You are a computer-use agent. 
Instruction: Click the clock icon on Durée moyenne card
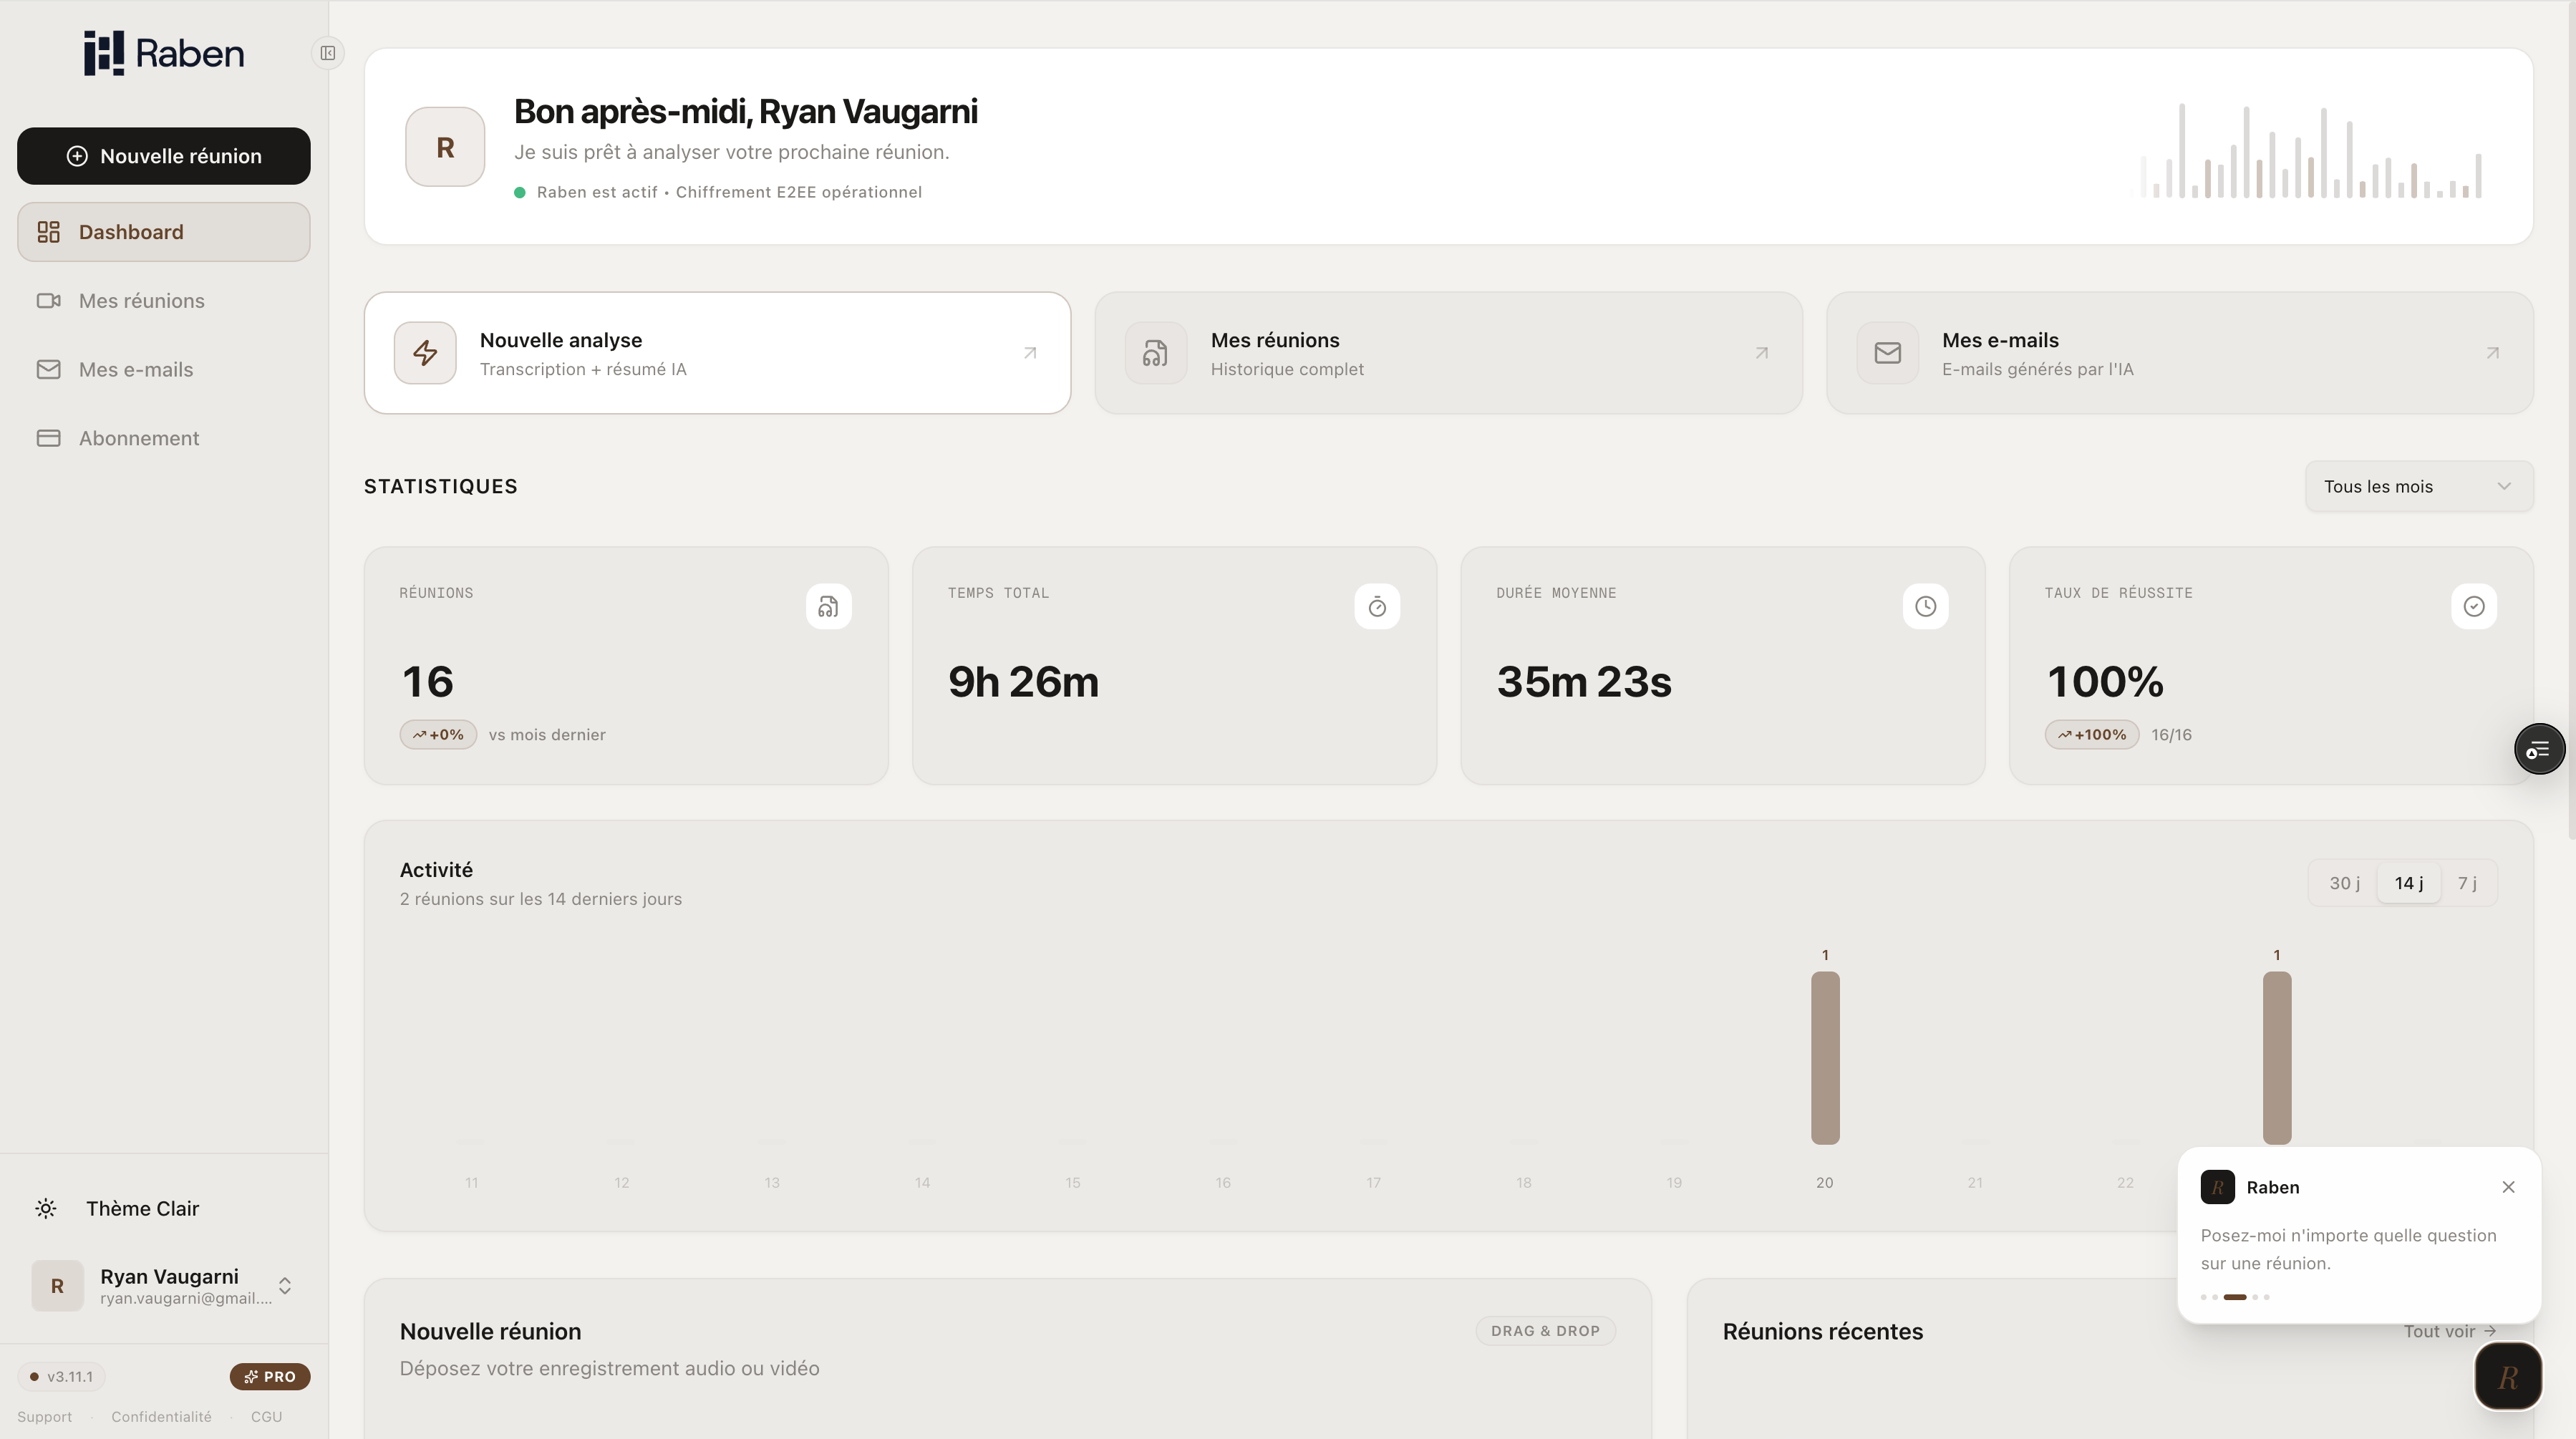(1925, 607)
